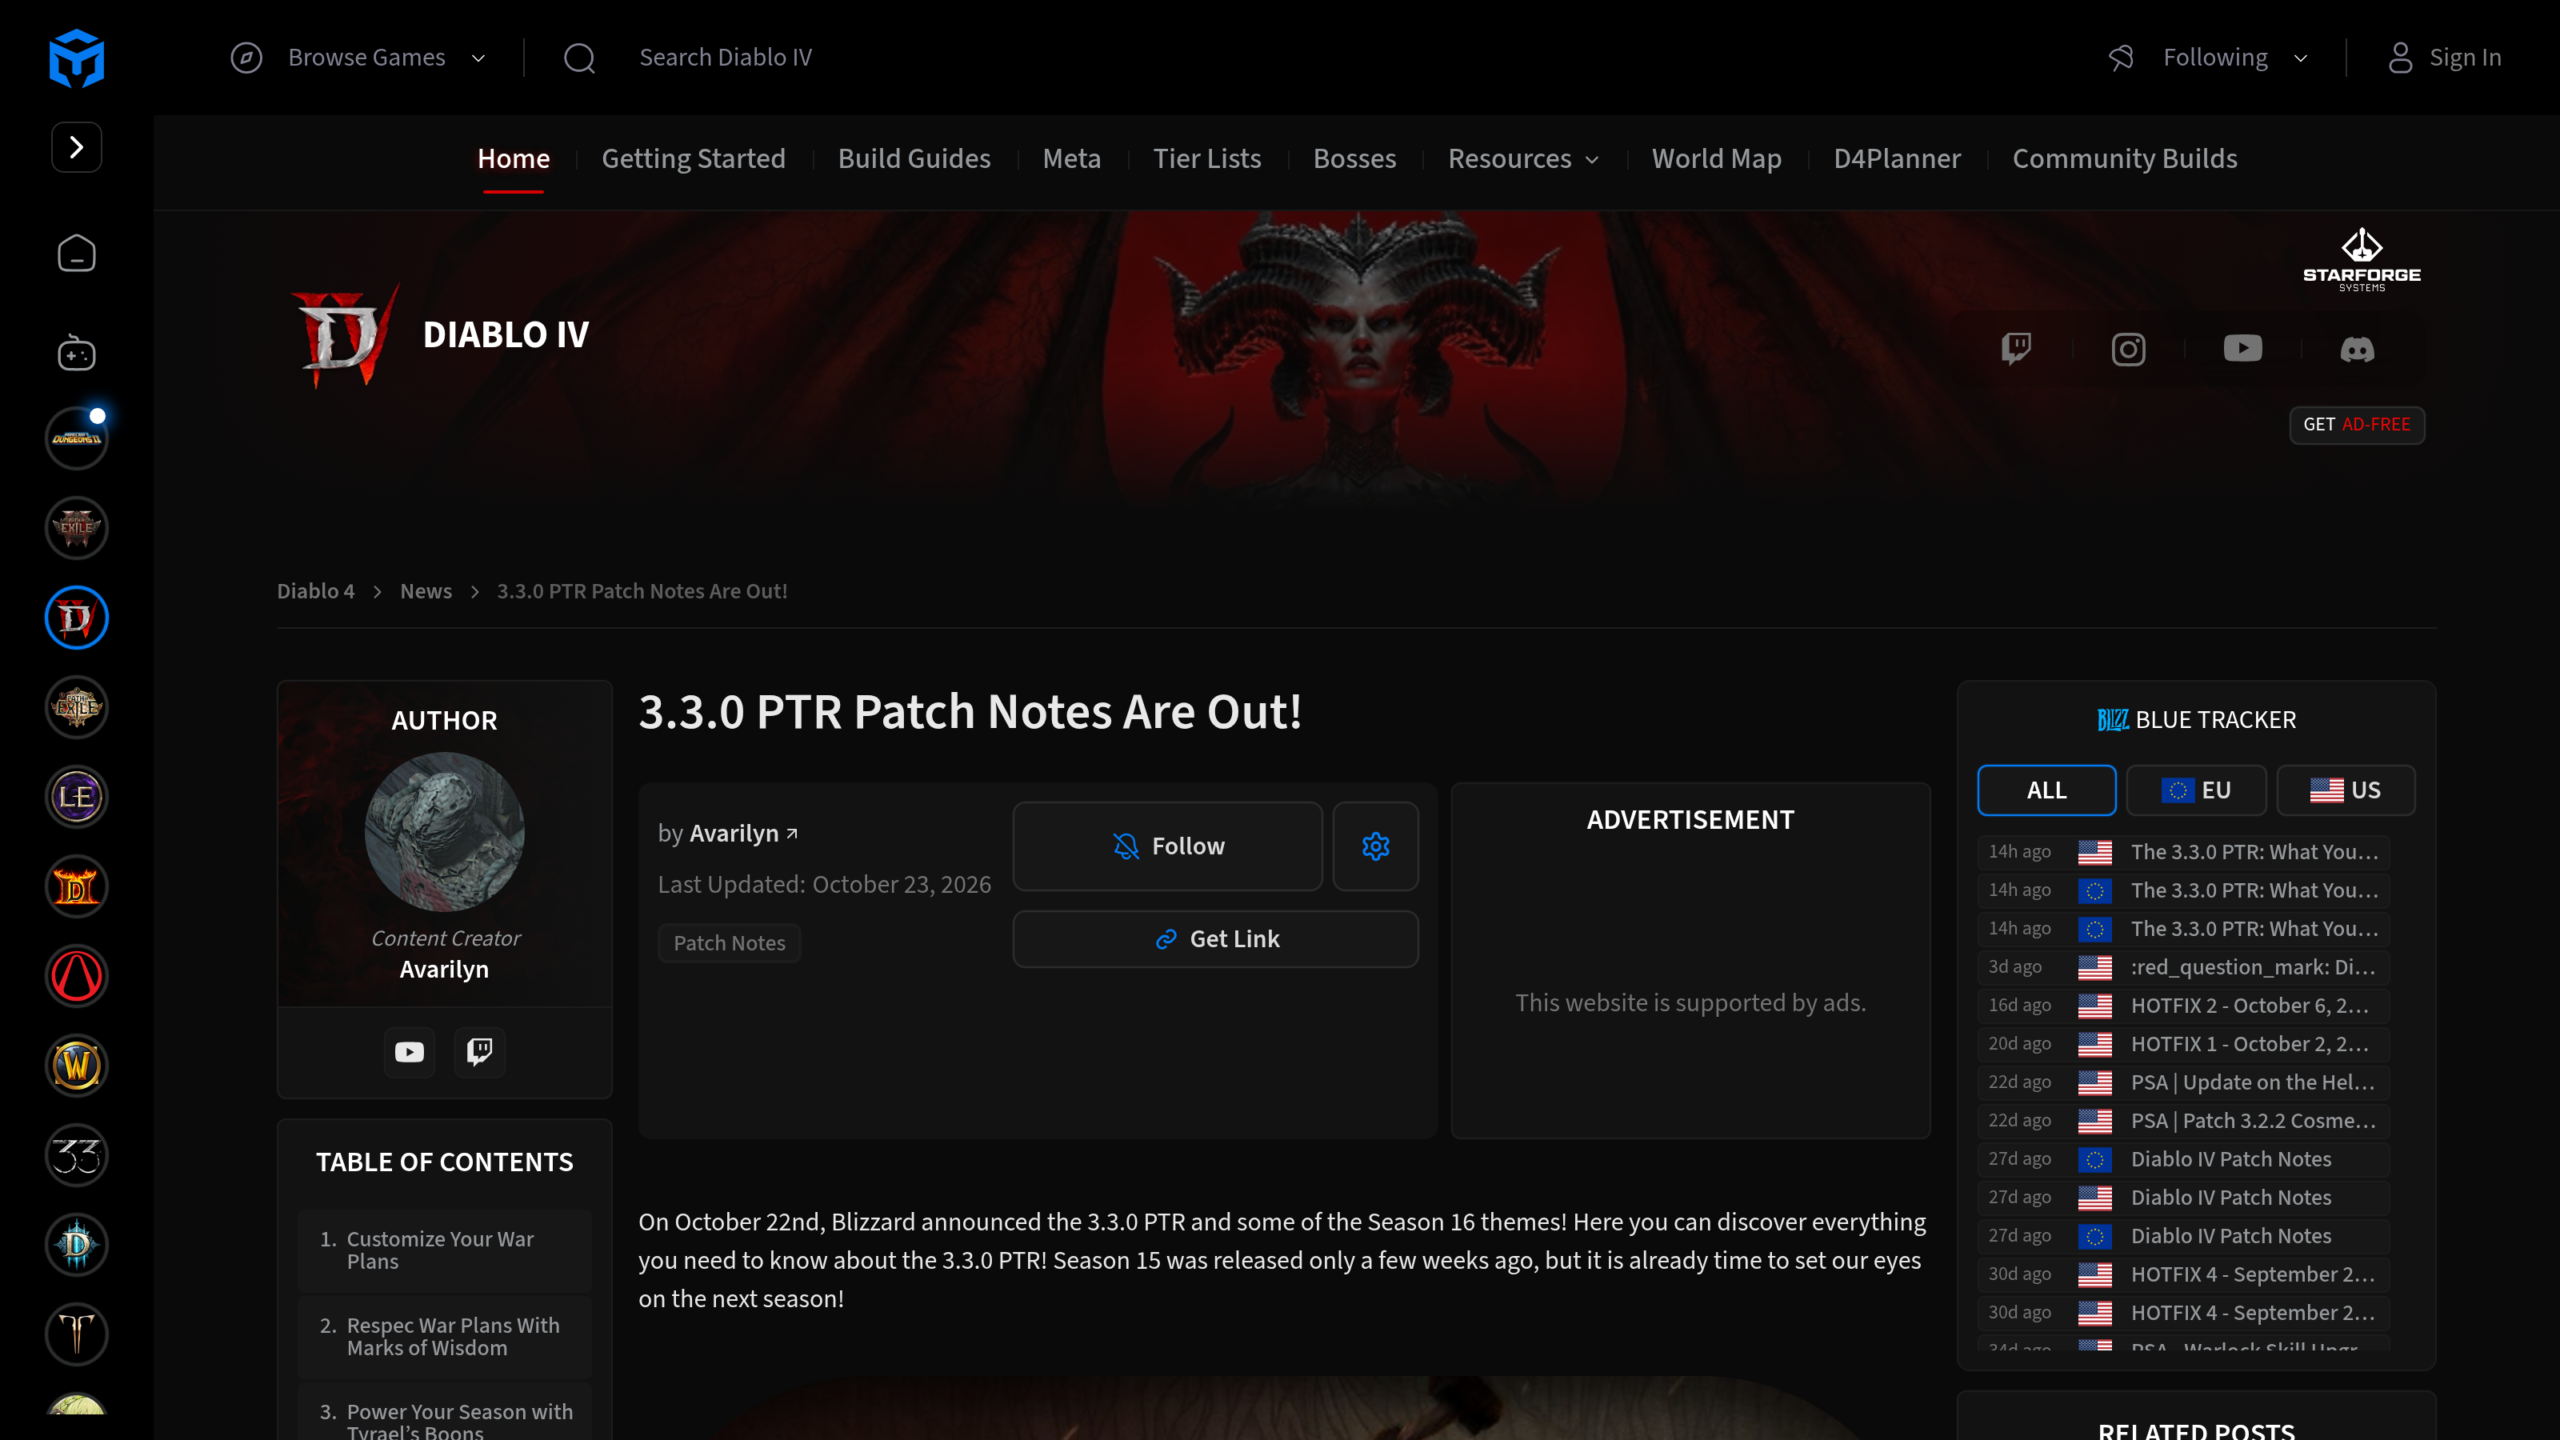Open the sidebar home icon
The image size is (2560, 1440).
(76, 254)
